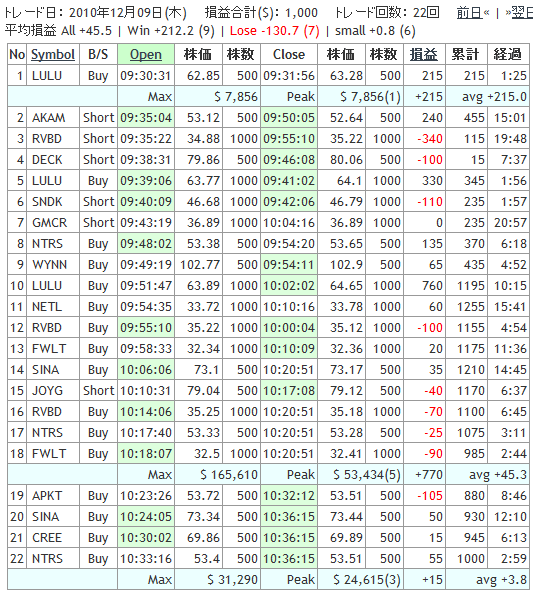
Task: Click the Close column header
Action: pyautogui.click(x=289, y=54)
